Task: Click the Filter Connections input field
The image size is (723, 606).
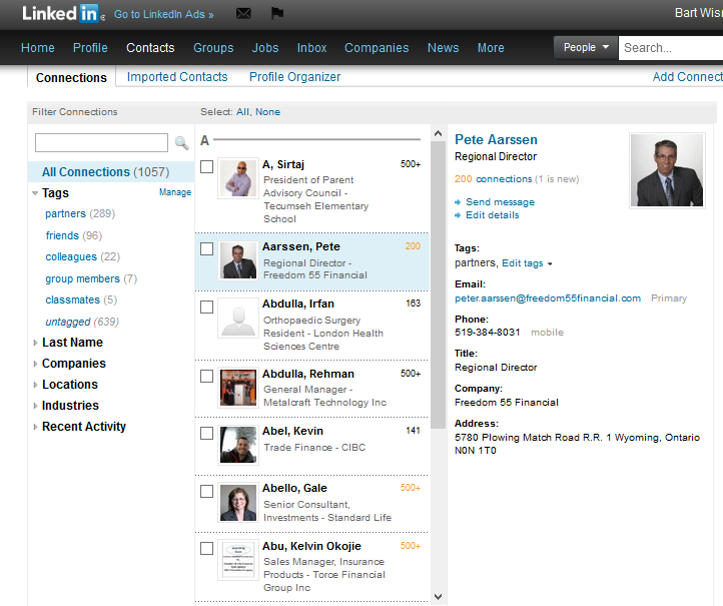Action: pyautogui.click(x=101, y=143)
